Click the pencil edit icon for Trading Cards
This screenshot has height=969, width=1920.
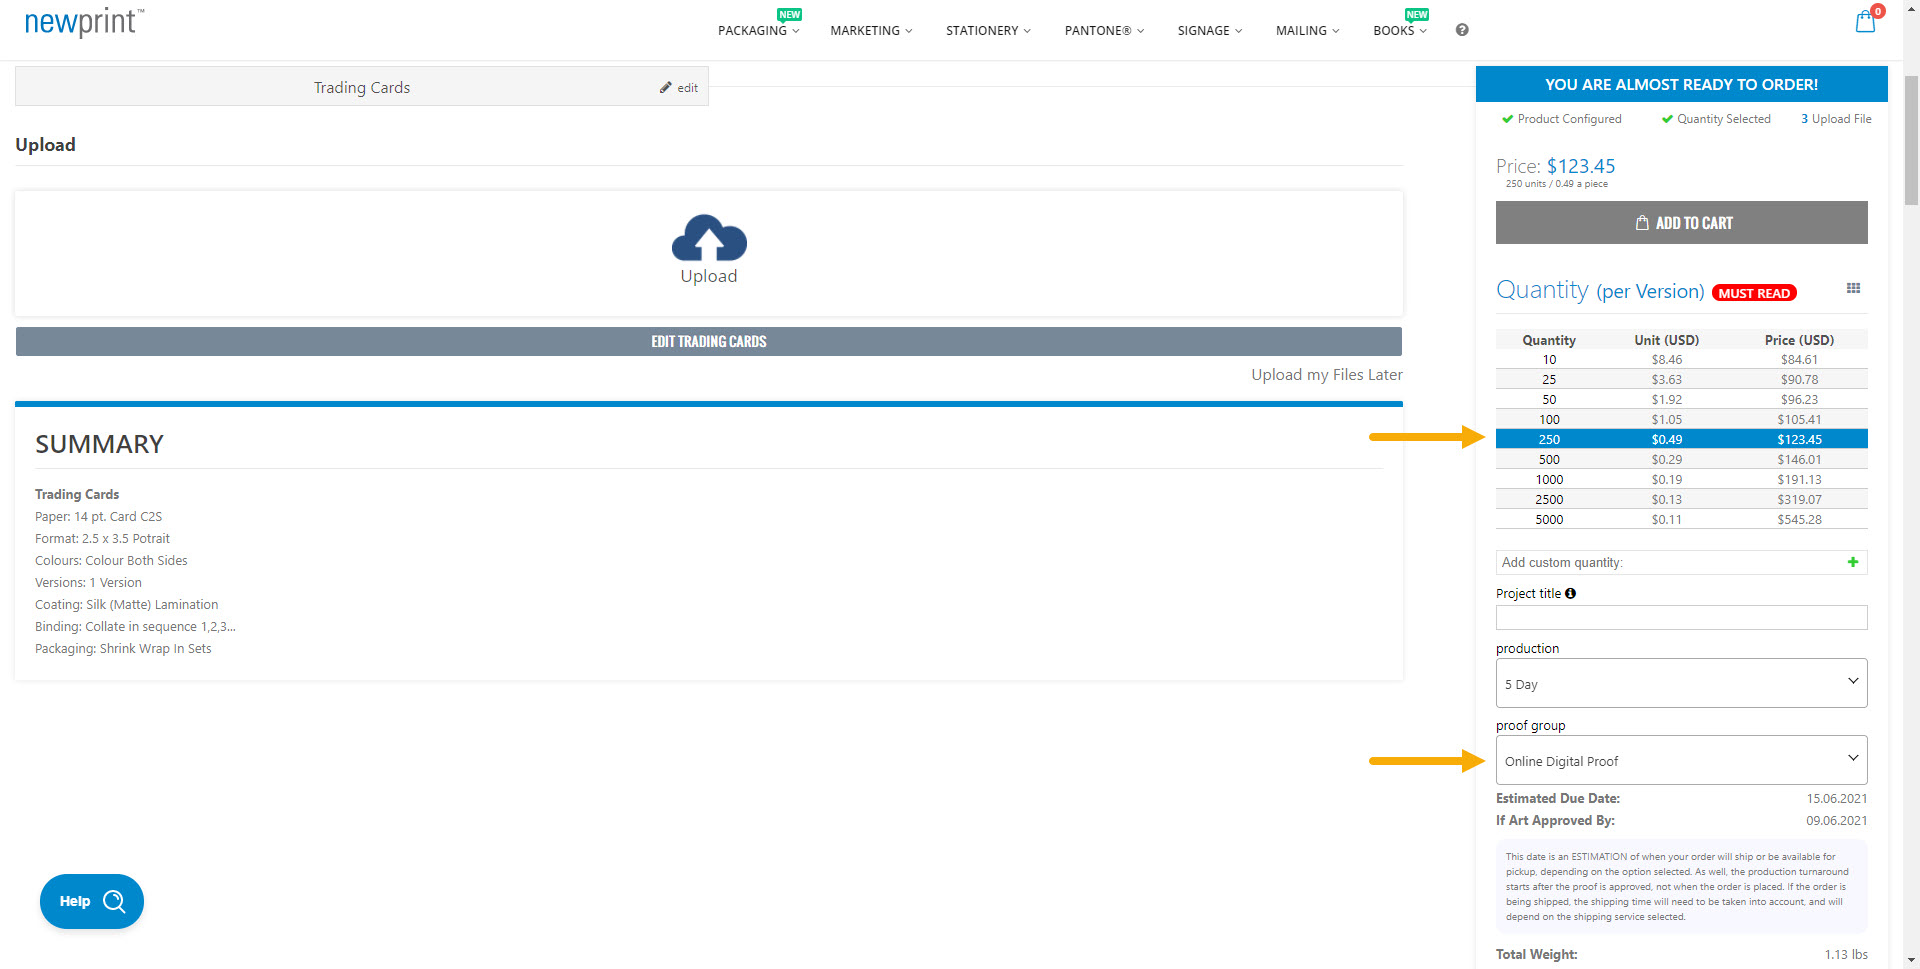coord(666,88)
